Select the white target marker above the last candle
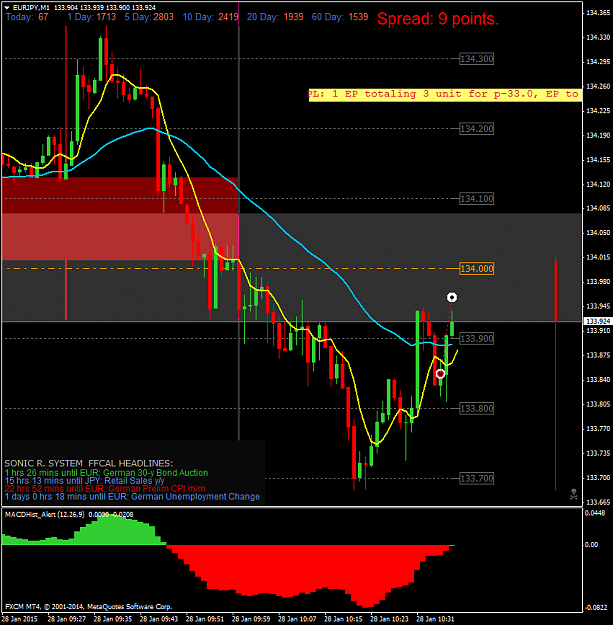Screen dimensions: 613x625 click(x=452, y=297)
